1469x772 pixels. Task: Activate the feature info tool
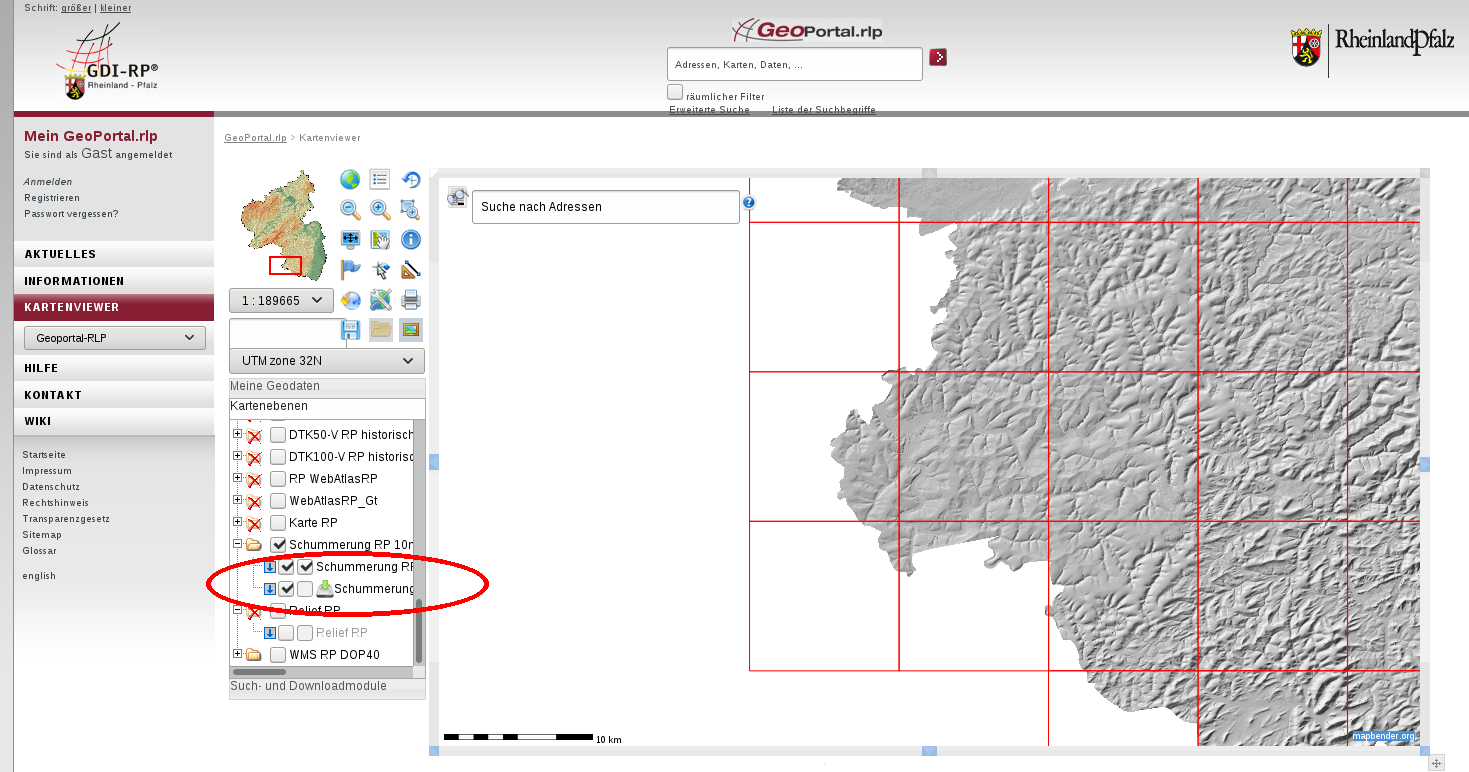tap(410, 239)
